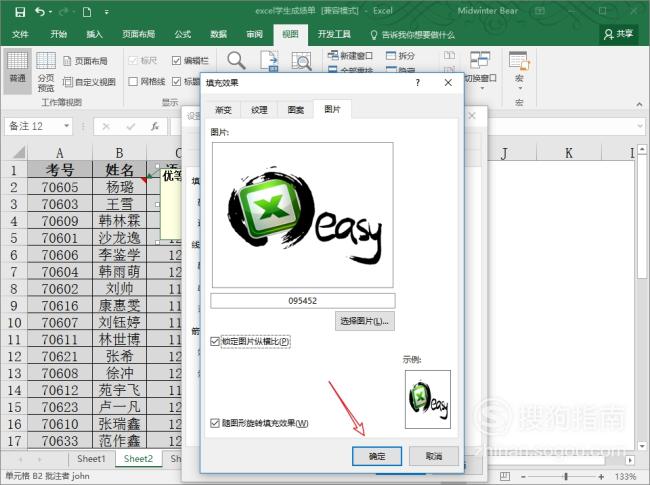The width and height of the screenshot is (650, 485).
Task: Click the zoom slider handle in status bar
Action: [565, 477]
